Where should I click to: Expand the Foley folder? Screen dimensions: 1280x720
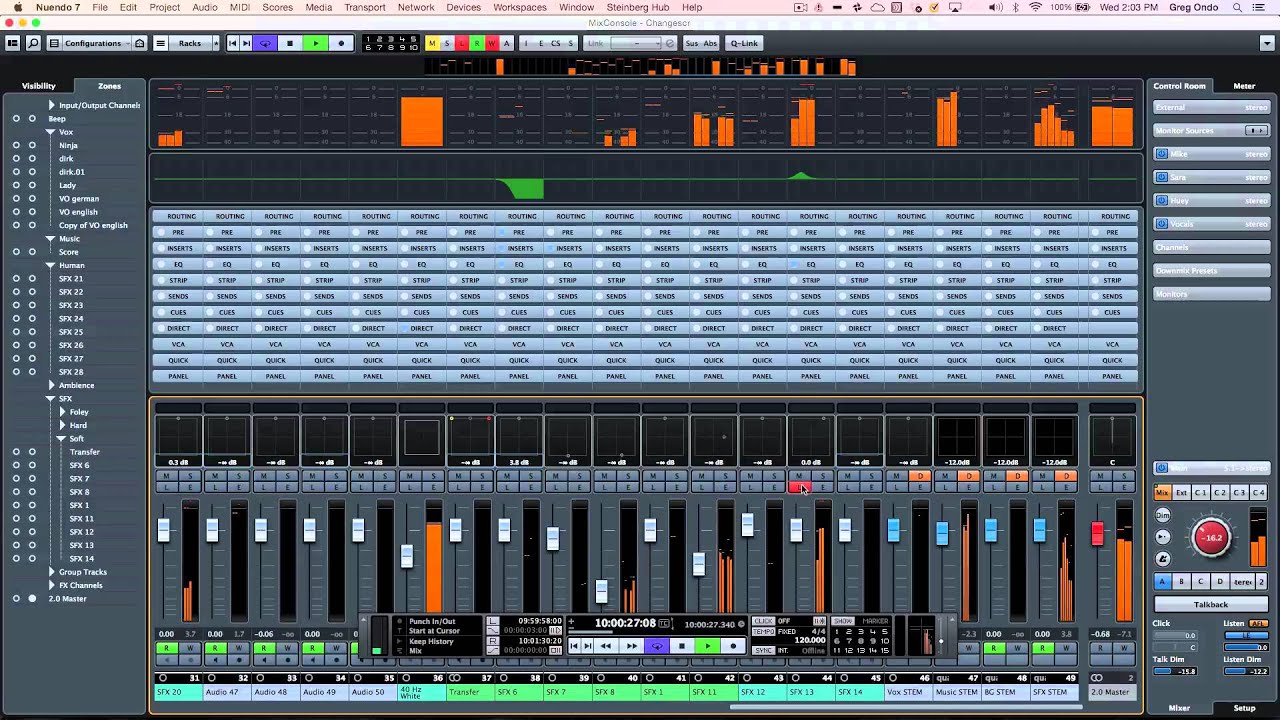(x=62, y=412)
